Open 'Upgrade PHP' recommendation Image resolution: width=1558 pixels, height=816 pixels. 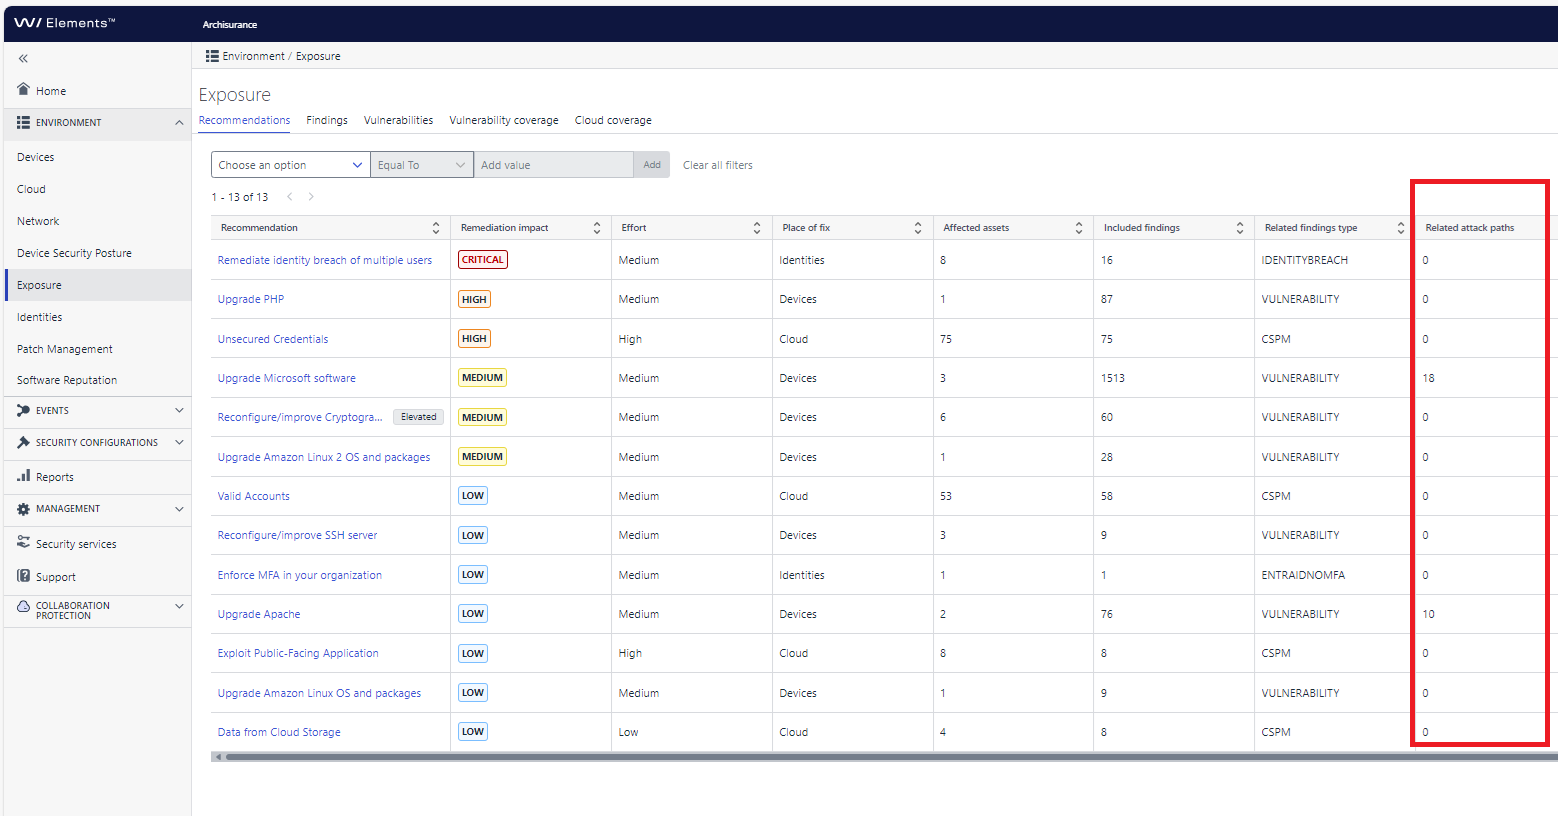click(x=251, y=299)
